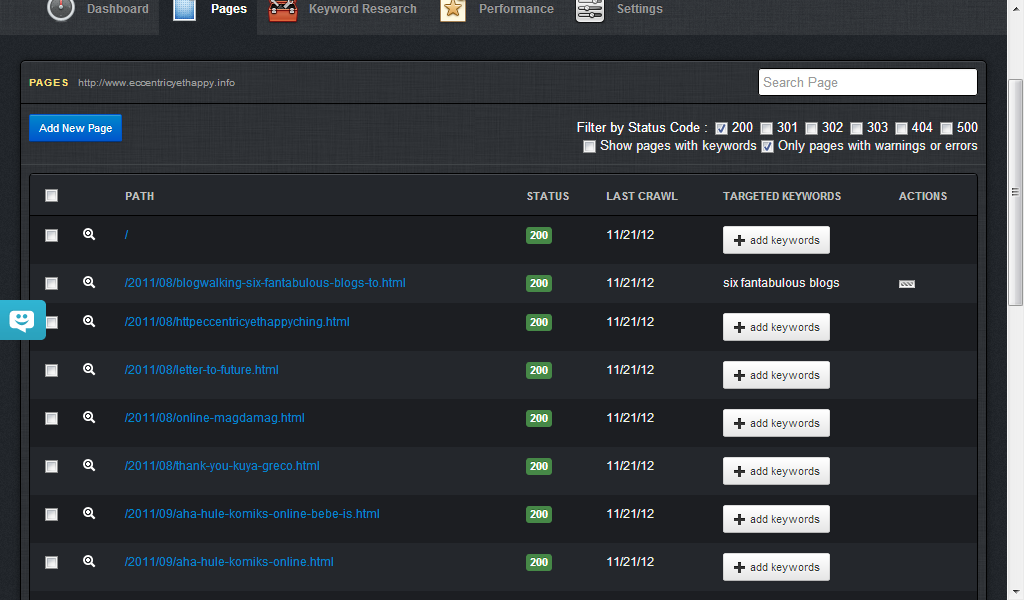Image resolution: width=1024 pixels, height=600 pixels.
Task: Click magnifier for aha-hule-komiks-online.html row
Action: pyautogui.click(x=89, y=561)
